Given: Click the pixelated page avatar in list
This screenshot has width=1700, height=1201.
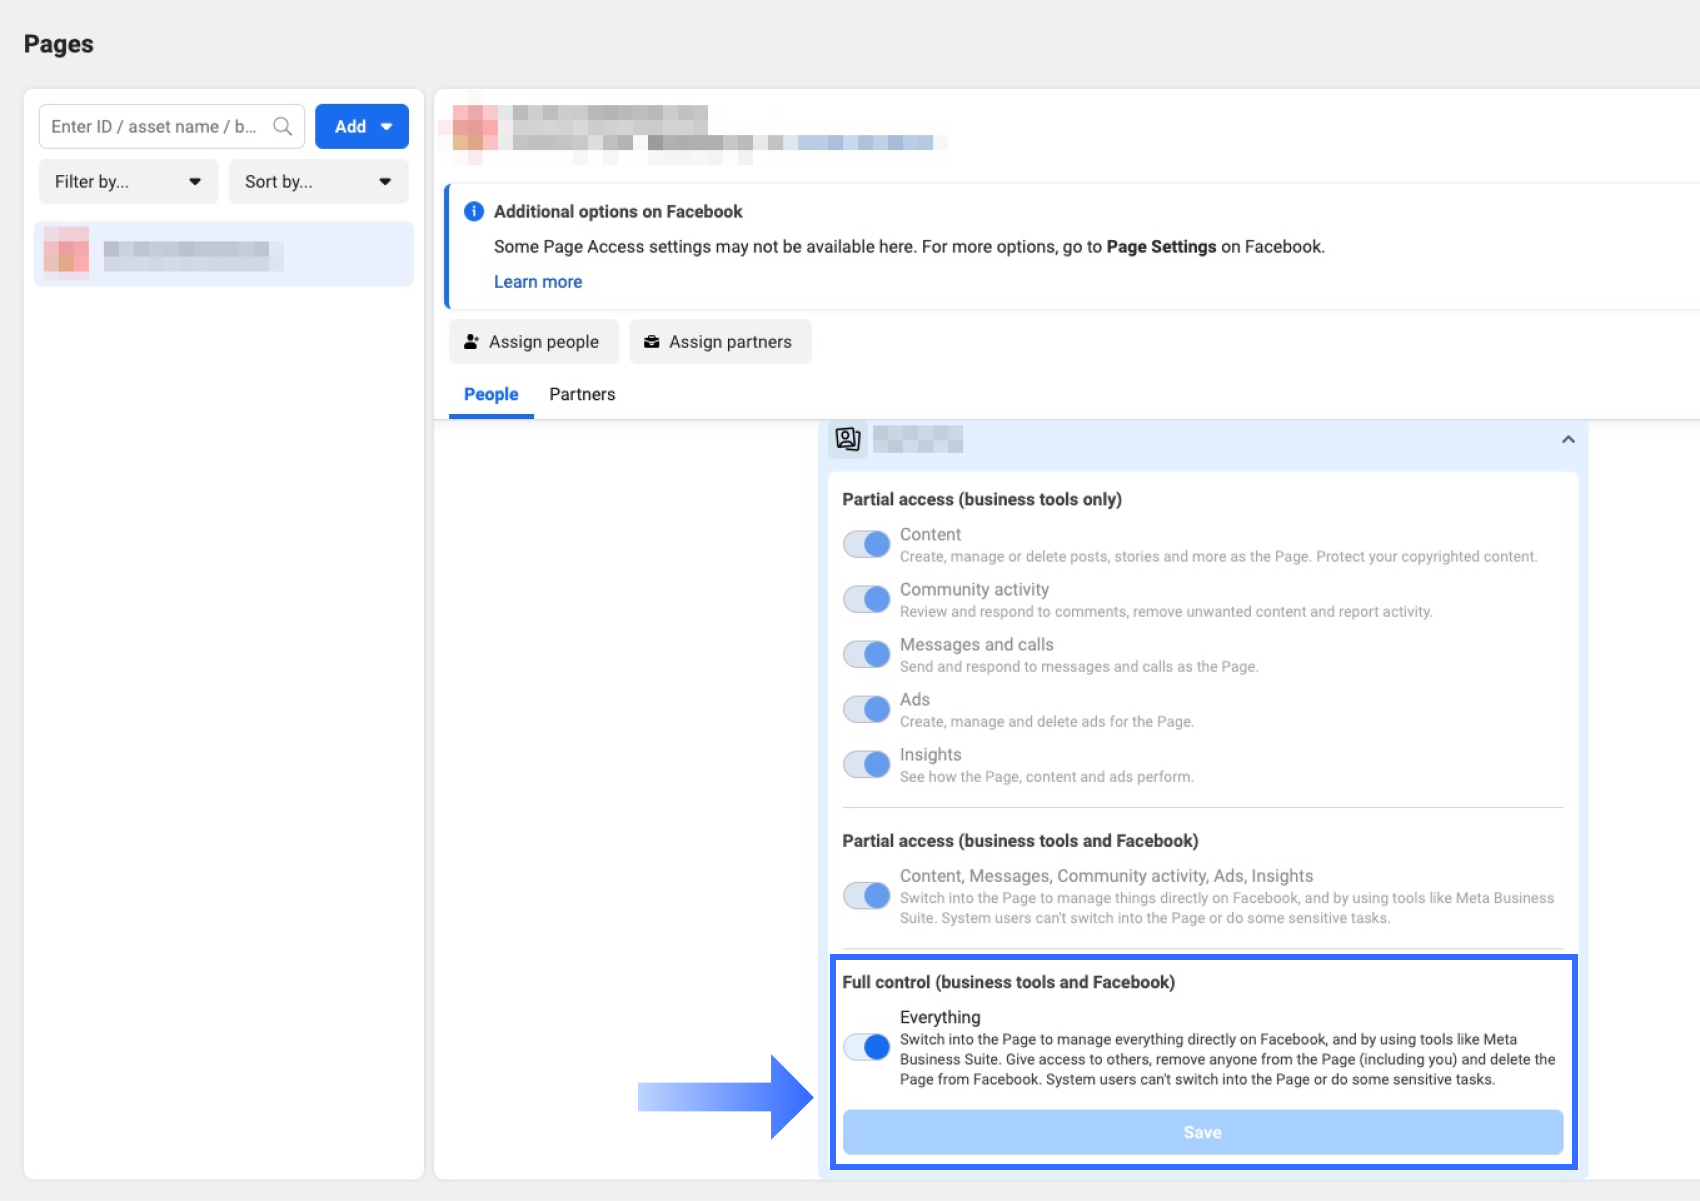Looking at the screenshot, I should [x=66, y=252].
